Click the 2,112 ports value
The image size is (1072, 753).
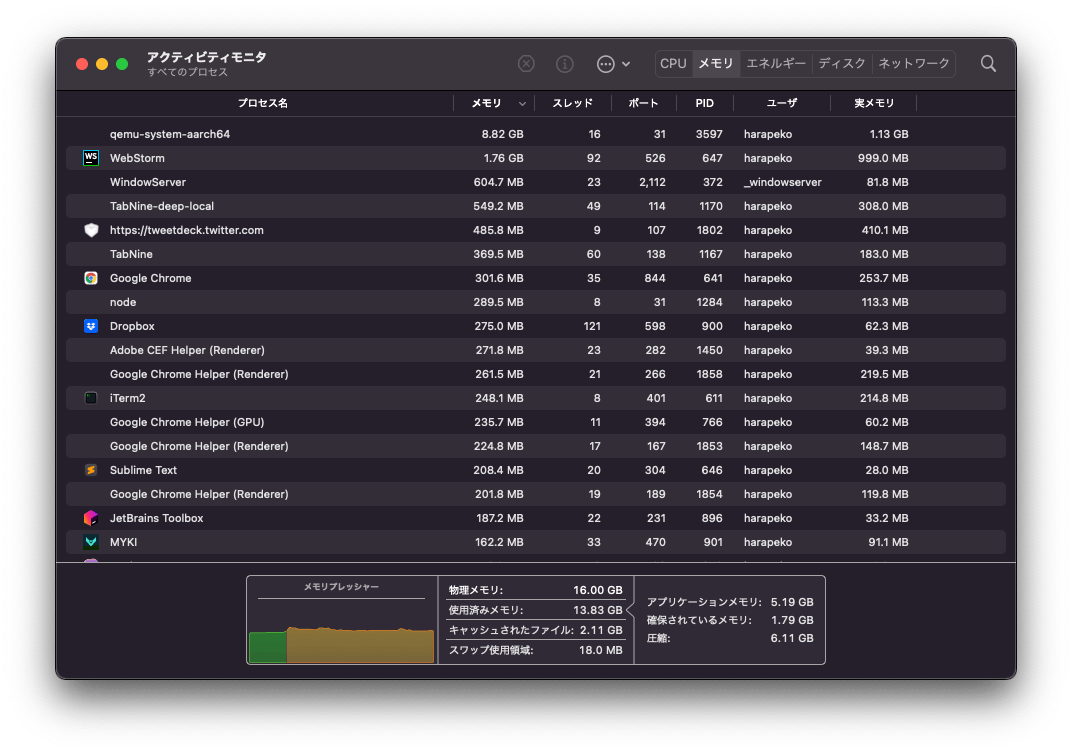click(652, 182)
